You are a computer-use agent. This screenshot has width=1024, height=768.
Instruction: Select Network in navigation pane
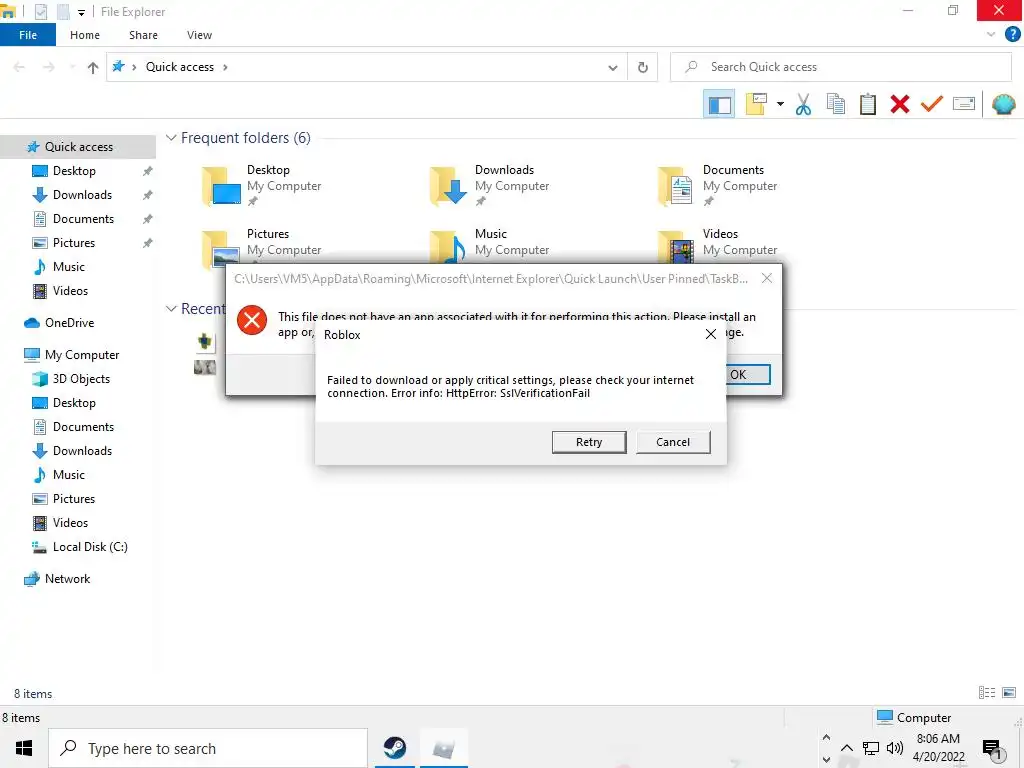(67, 579)
